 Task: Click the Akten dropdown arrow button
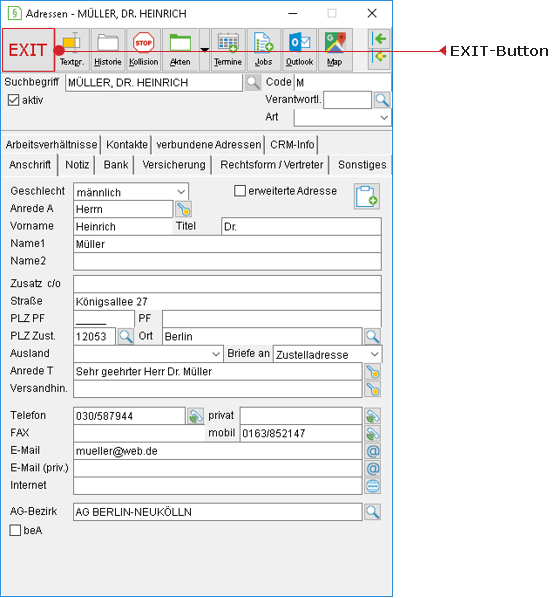click(x=205, y=50)
